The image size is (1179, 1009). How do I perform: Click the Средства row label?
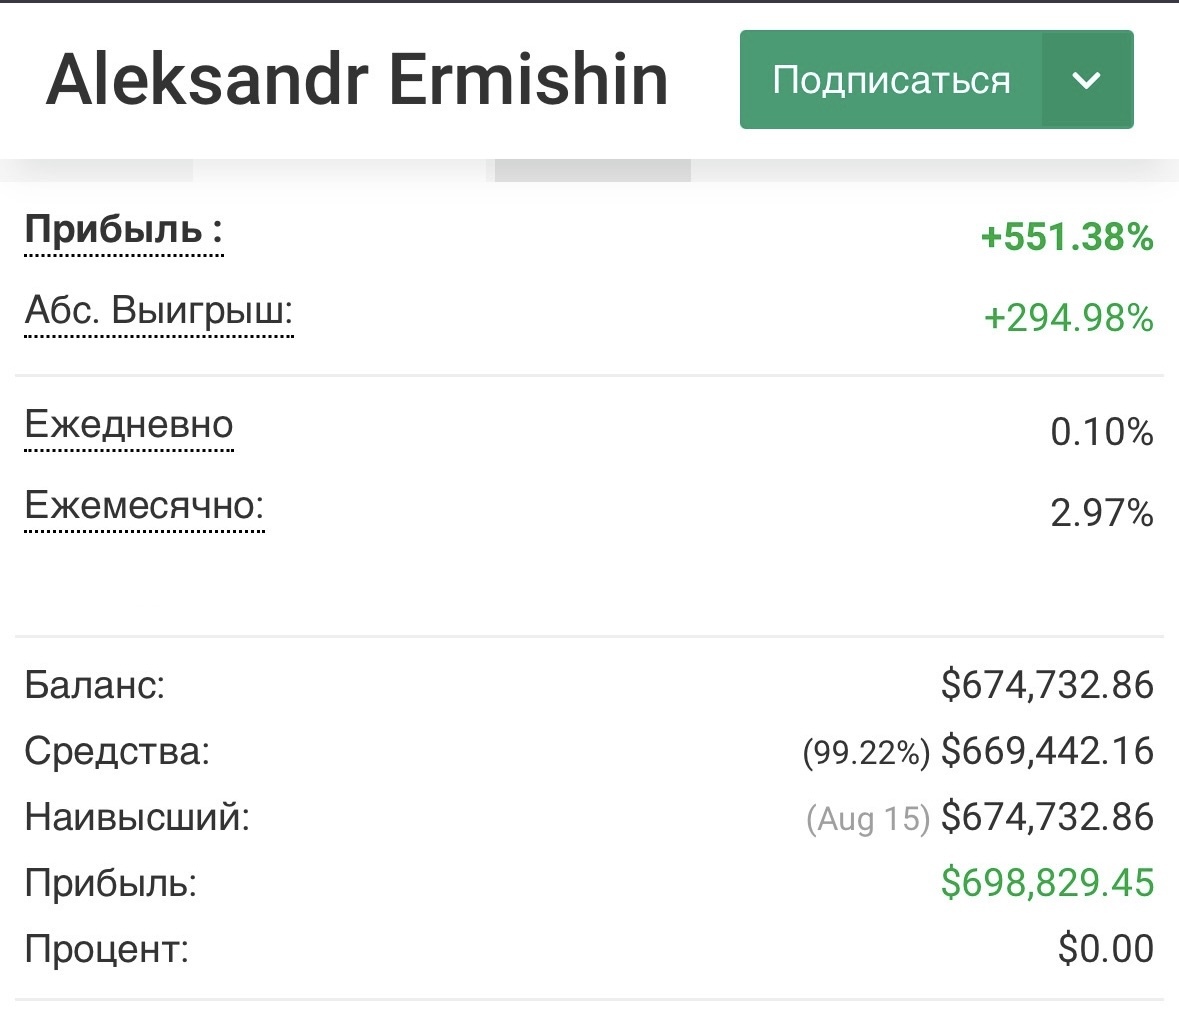point(117,751)
